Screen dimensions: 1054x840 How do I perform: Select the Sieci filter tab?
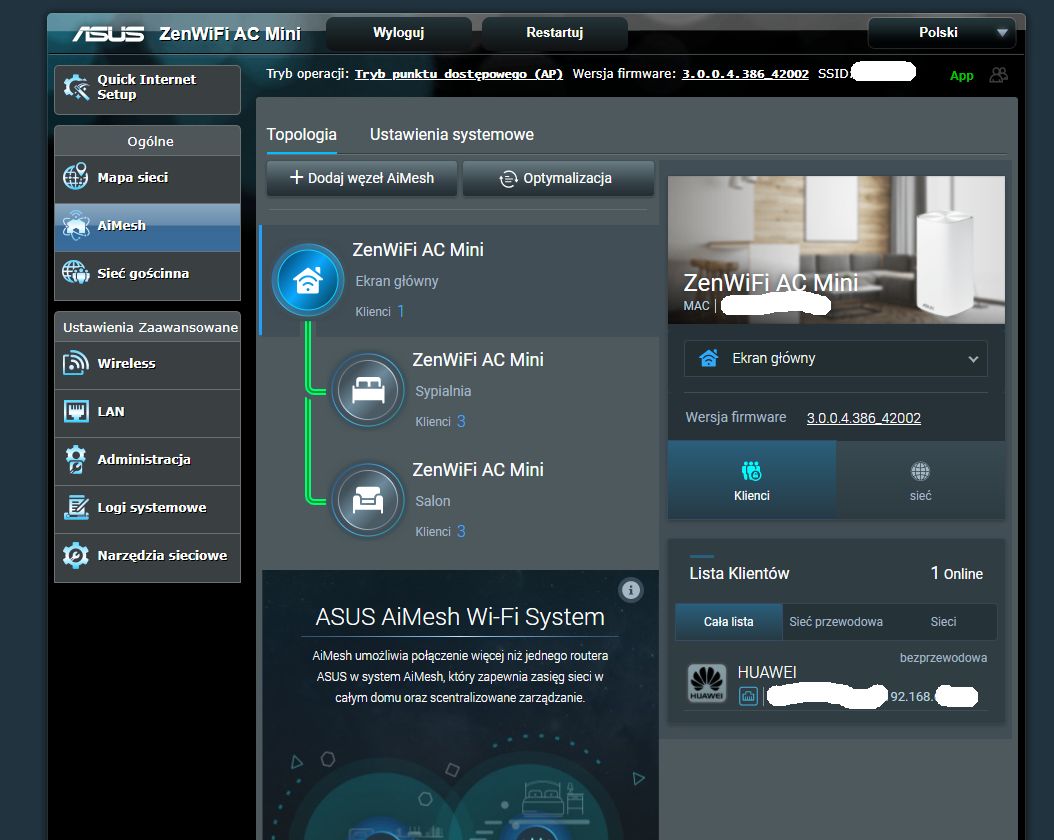click(943, 622)
